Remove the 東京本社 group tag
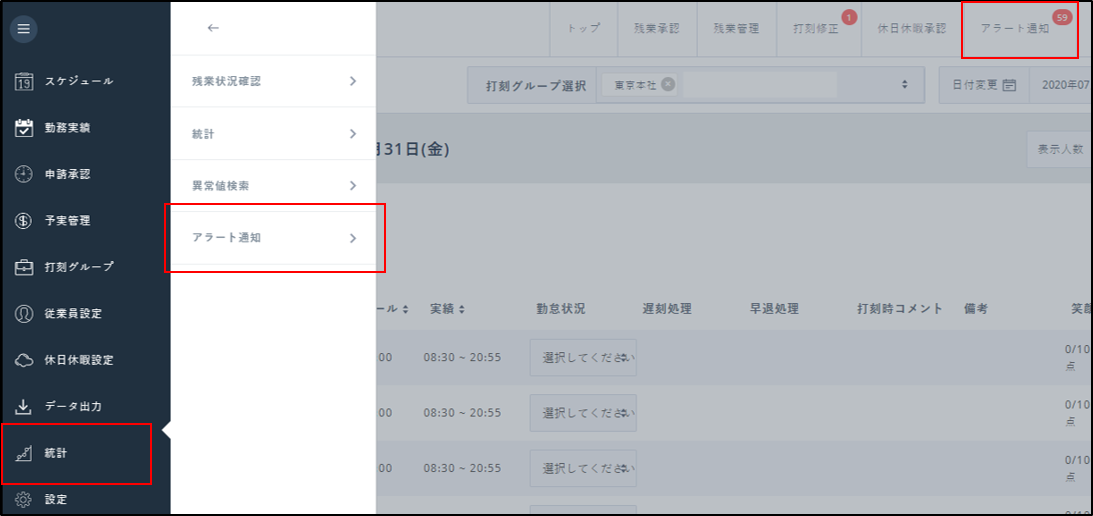Screen dimensions: 1093x516 667,85
